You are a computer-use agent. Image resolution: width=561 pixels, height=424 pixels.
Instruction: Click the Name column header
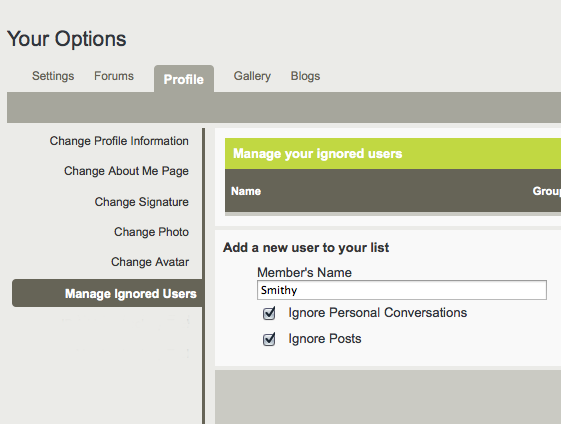pyautogui.click(x=246, y=191)
